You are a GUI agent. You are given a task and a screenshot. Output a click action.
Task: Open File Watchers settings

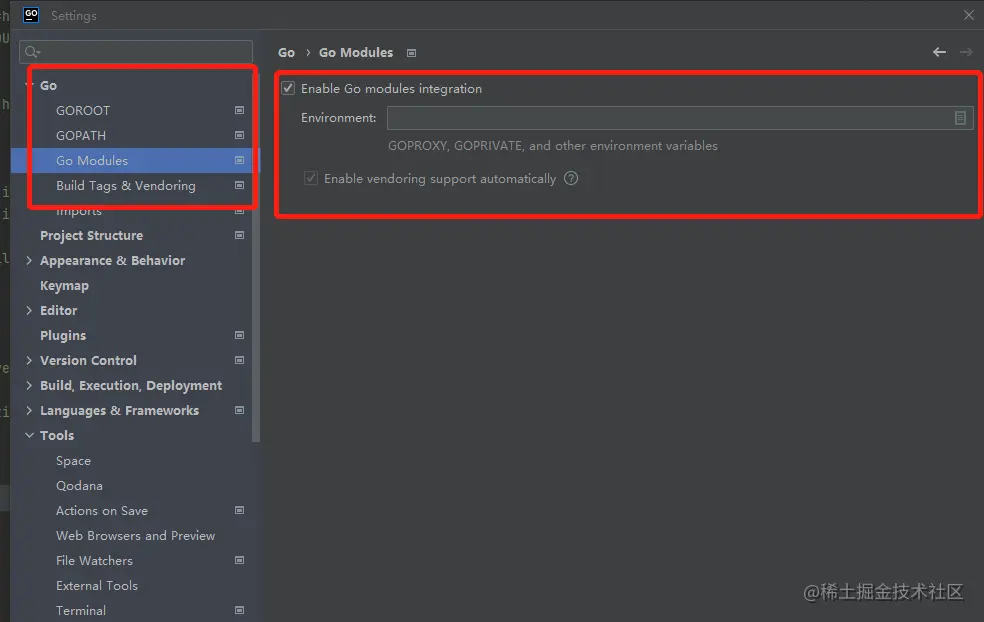click(x=94, y=560)
